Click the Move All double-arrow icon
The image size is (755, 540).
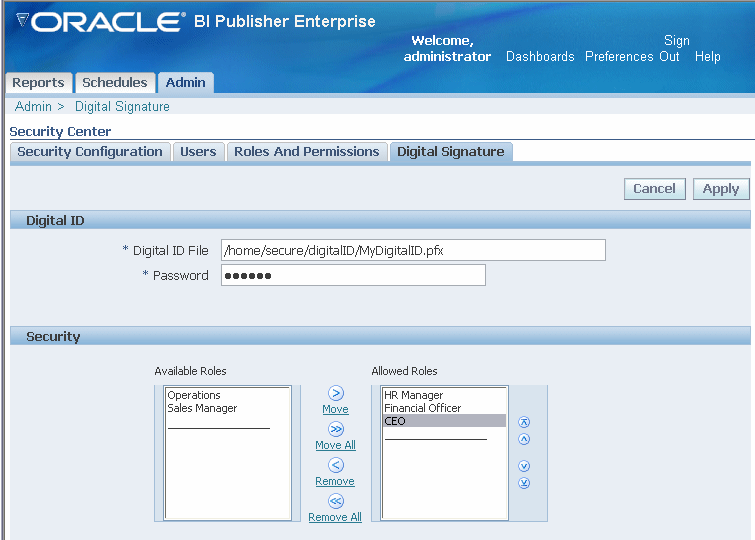pos(336,429)
